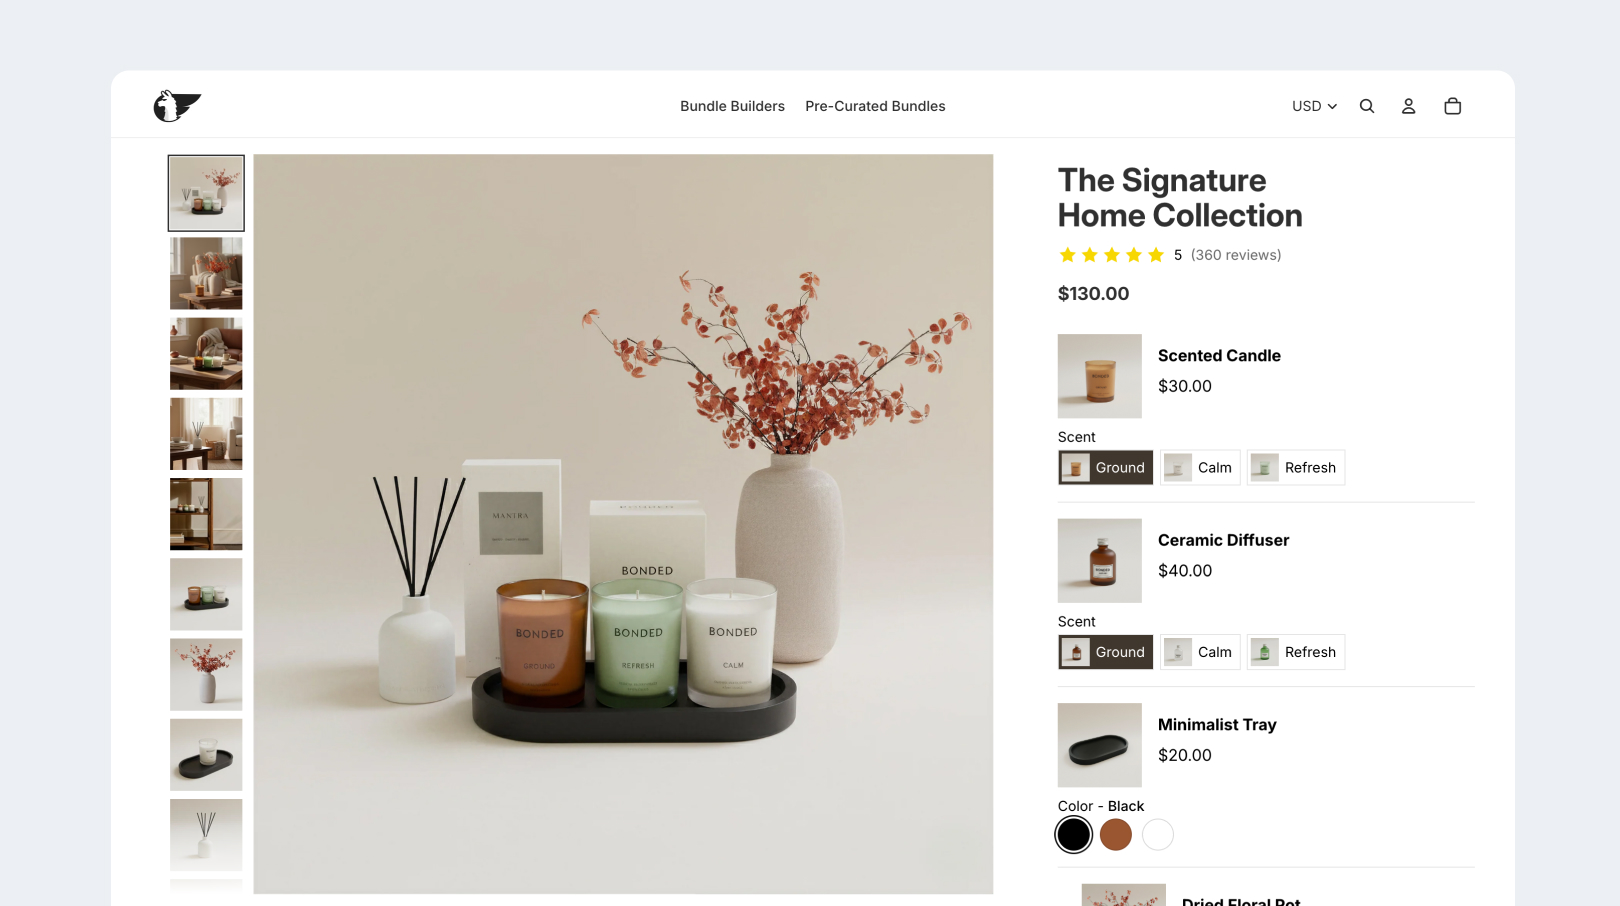Open the Pre-Curated Bundles menu item
Viewport: 1620px width, 906px height.
click(x=875, y=106)
